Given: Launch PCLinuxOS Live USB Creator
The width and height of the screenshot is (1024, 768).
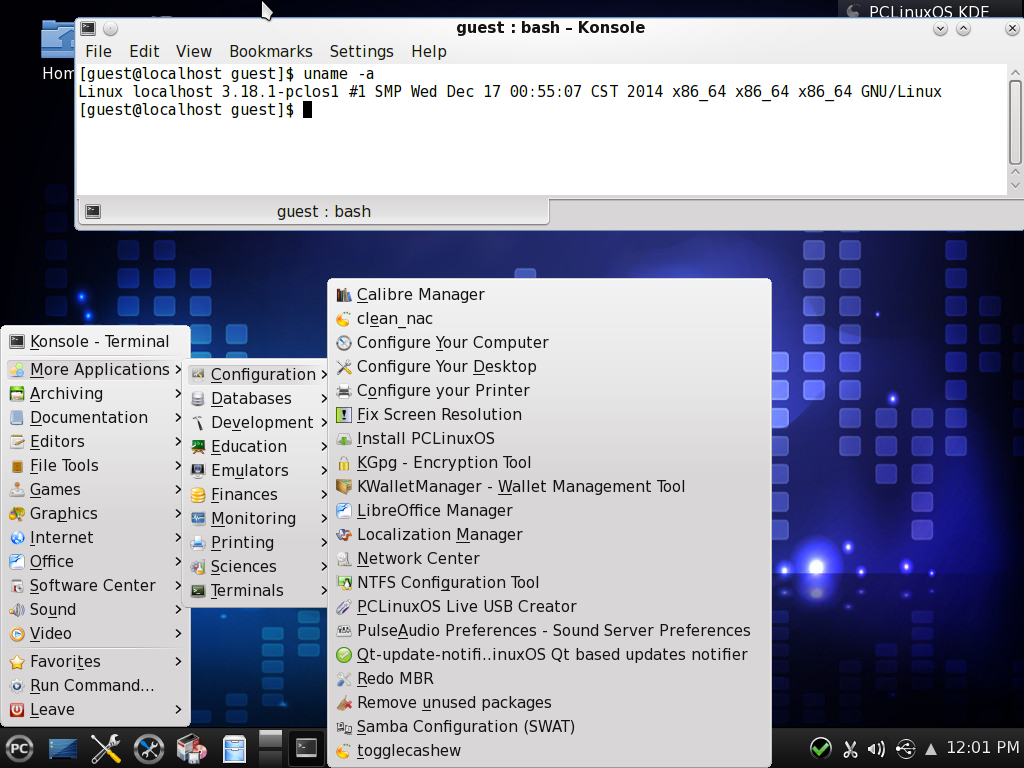Looking at the screenshot, I should [x=549, y=607].
